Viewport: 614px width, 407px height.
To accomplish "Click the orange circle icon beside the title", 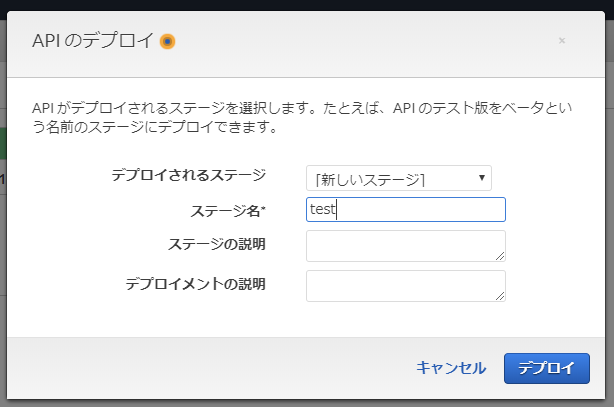I will [168, 41].
